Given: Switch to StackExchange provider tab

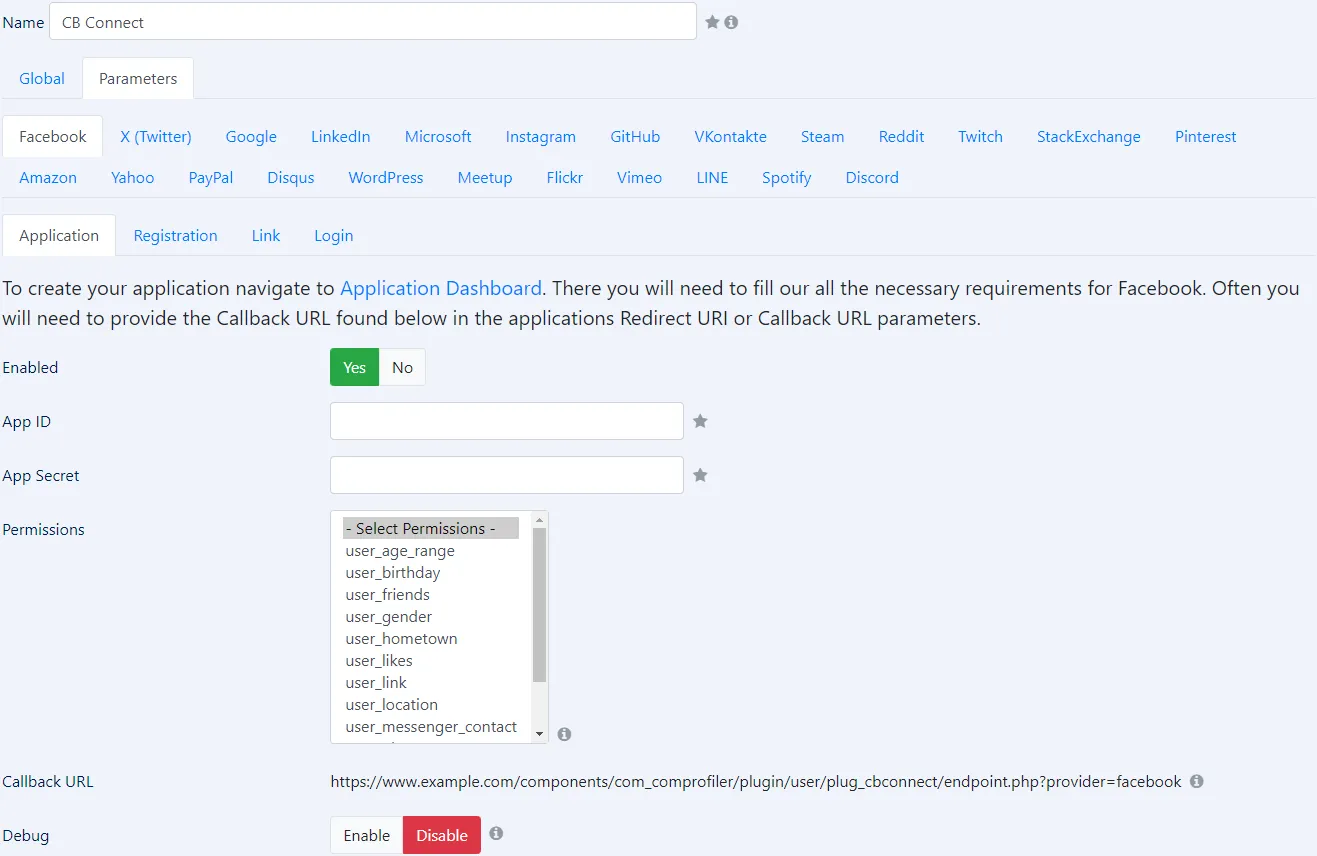Looking at the screenshot, I should click(x=1089, y=136).
